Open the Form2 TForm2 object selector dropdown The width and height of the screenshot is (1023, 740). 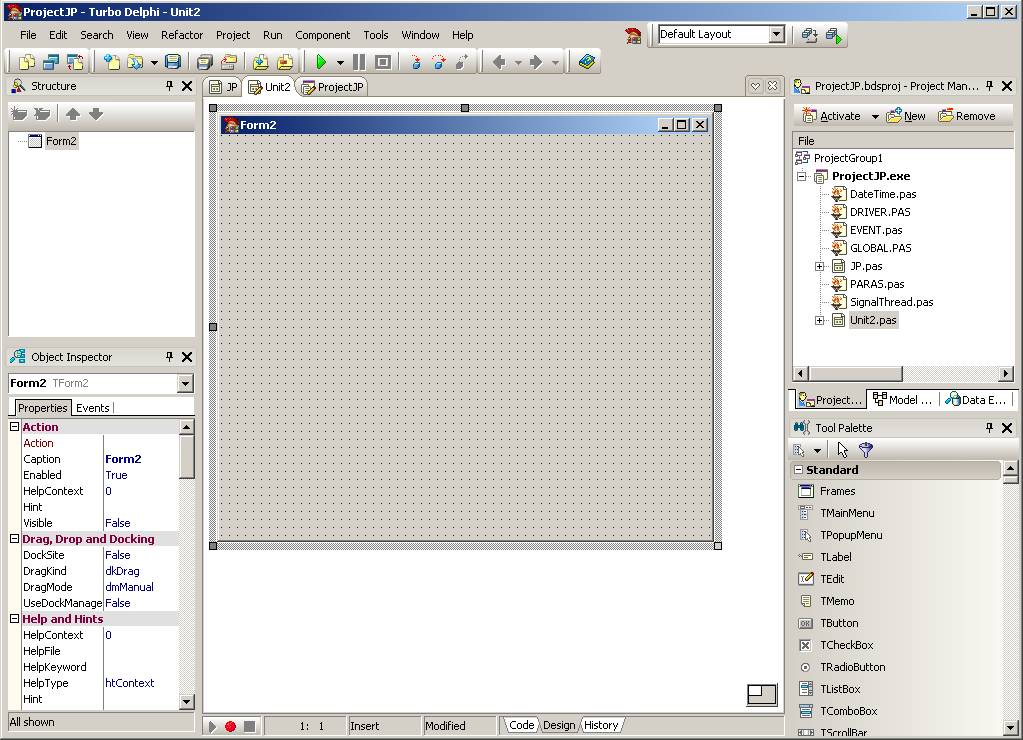[185, 383]
